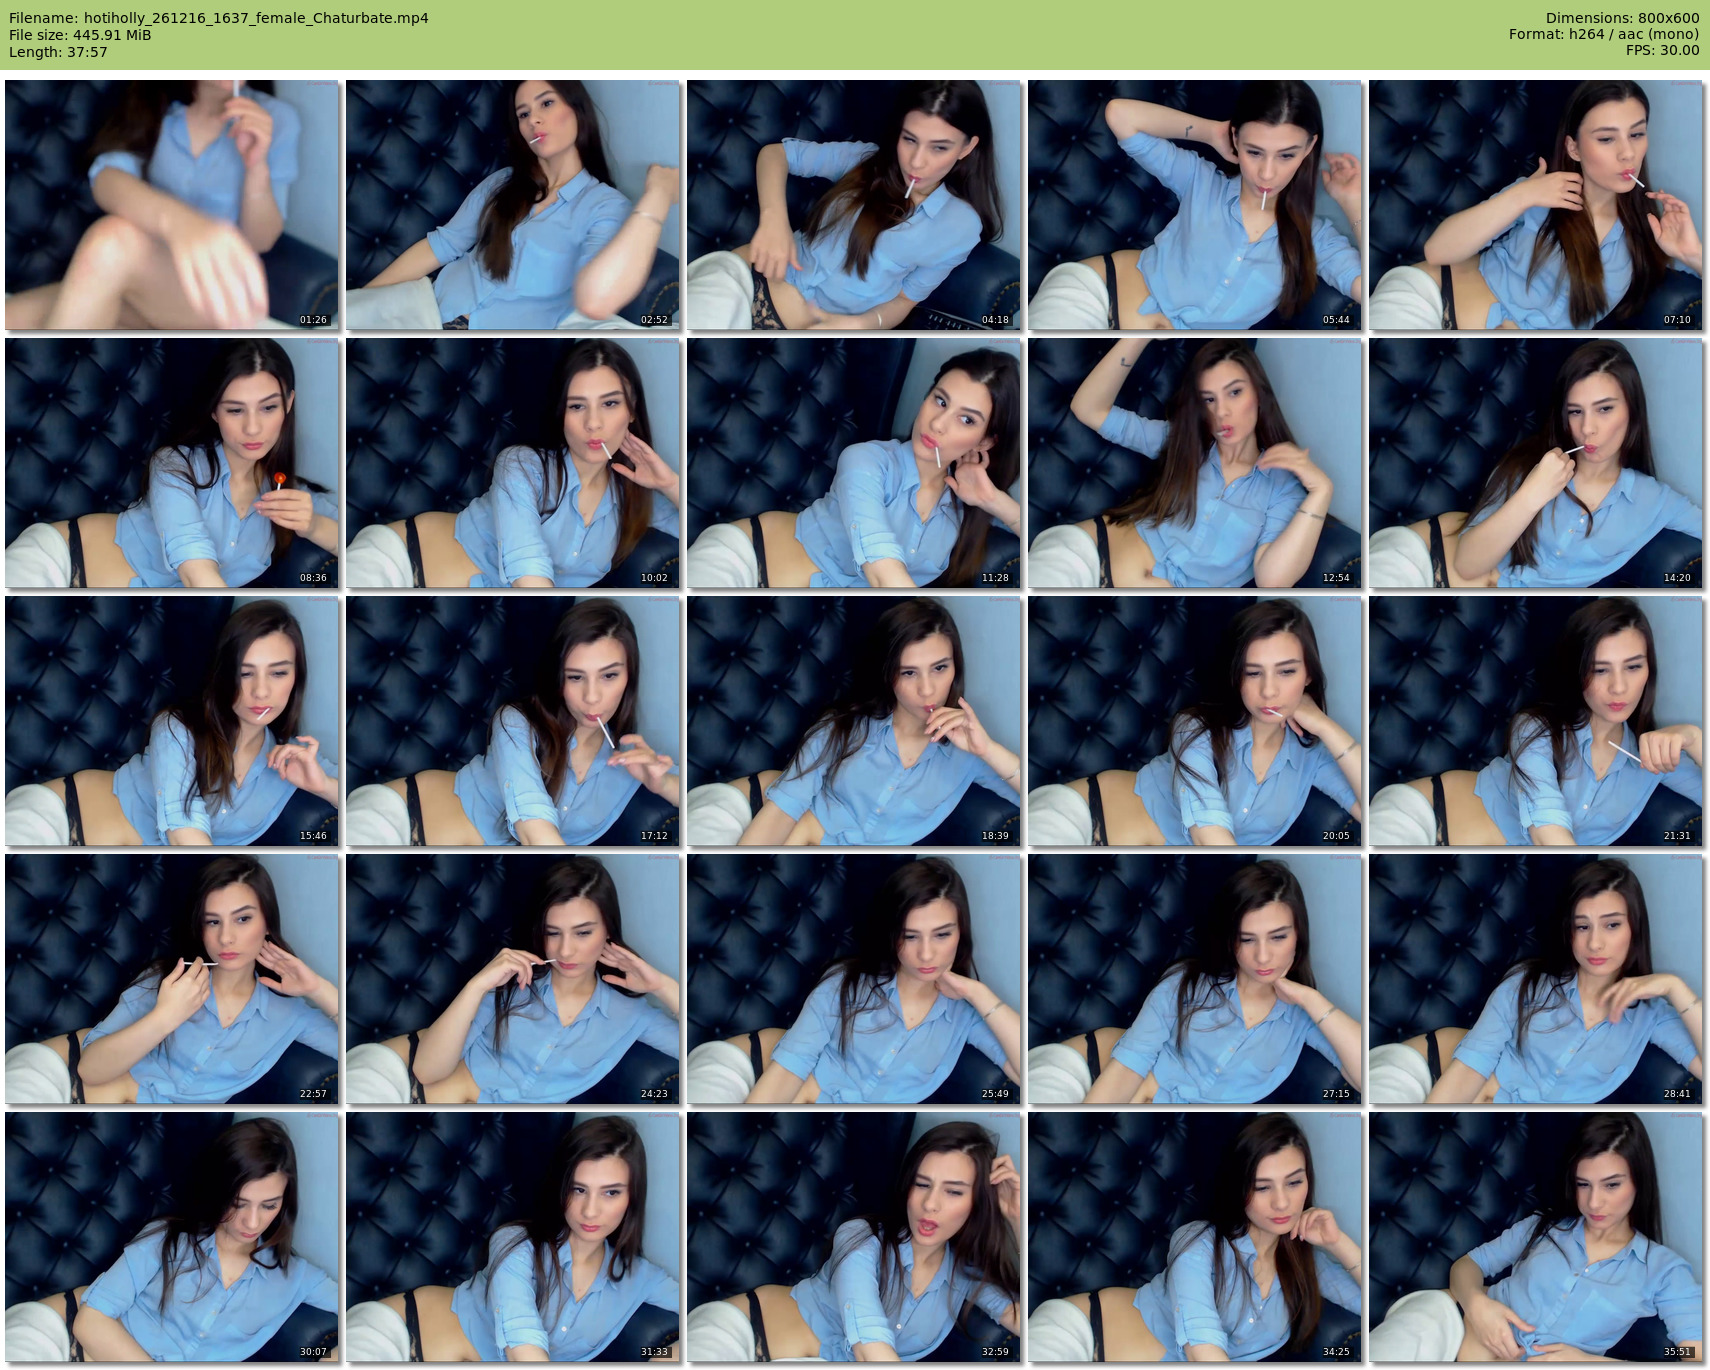Click the frame stamped 18:39
The height and width of the screenshot is (1370, 1710).
coord(854,721)
